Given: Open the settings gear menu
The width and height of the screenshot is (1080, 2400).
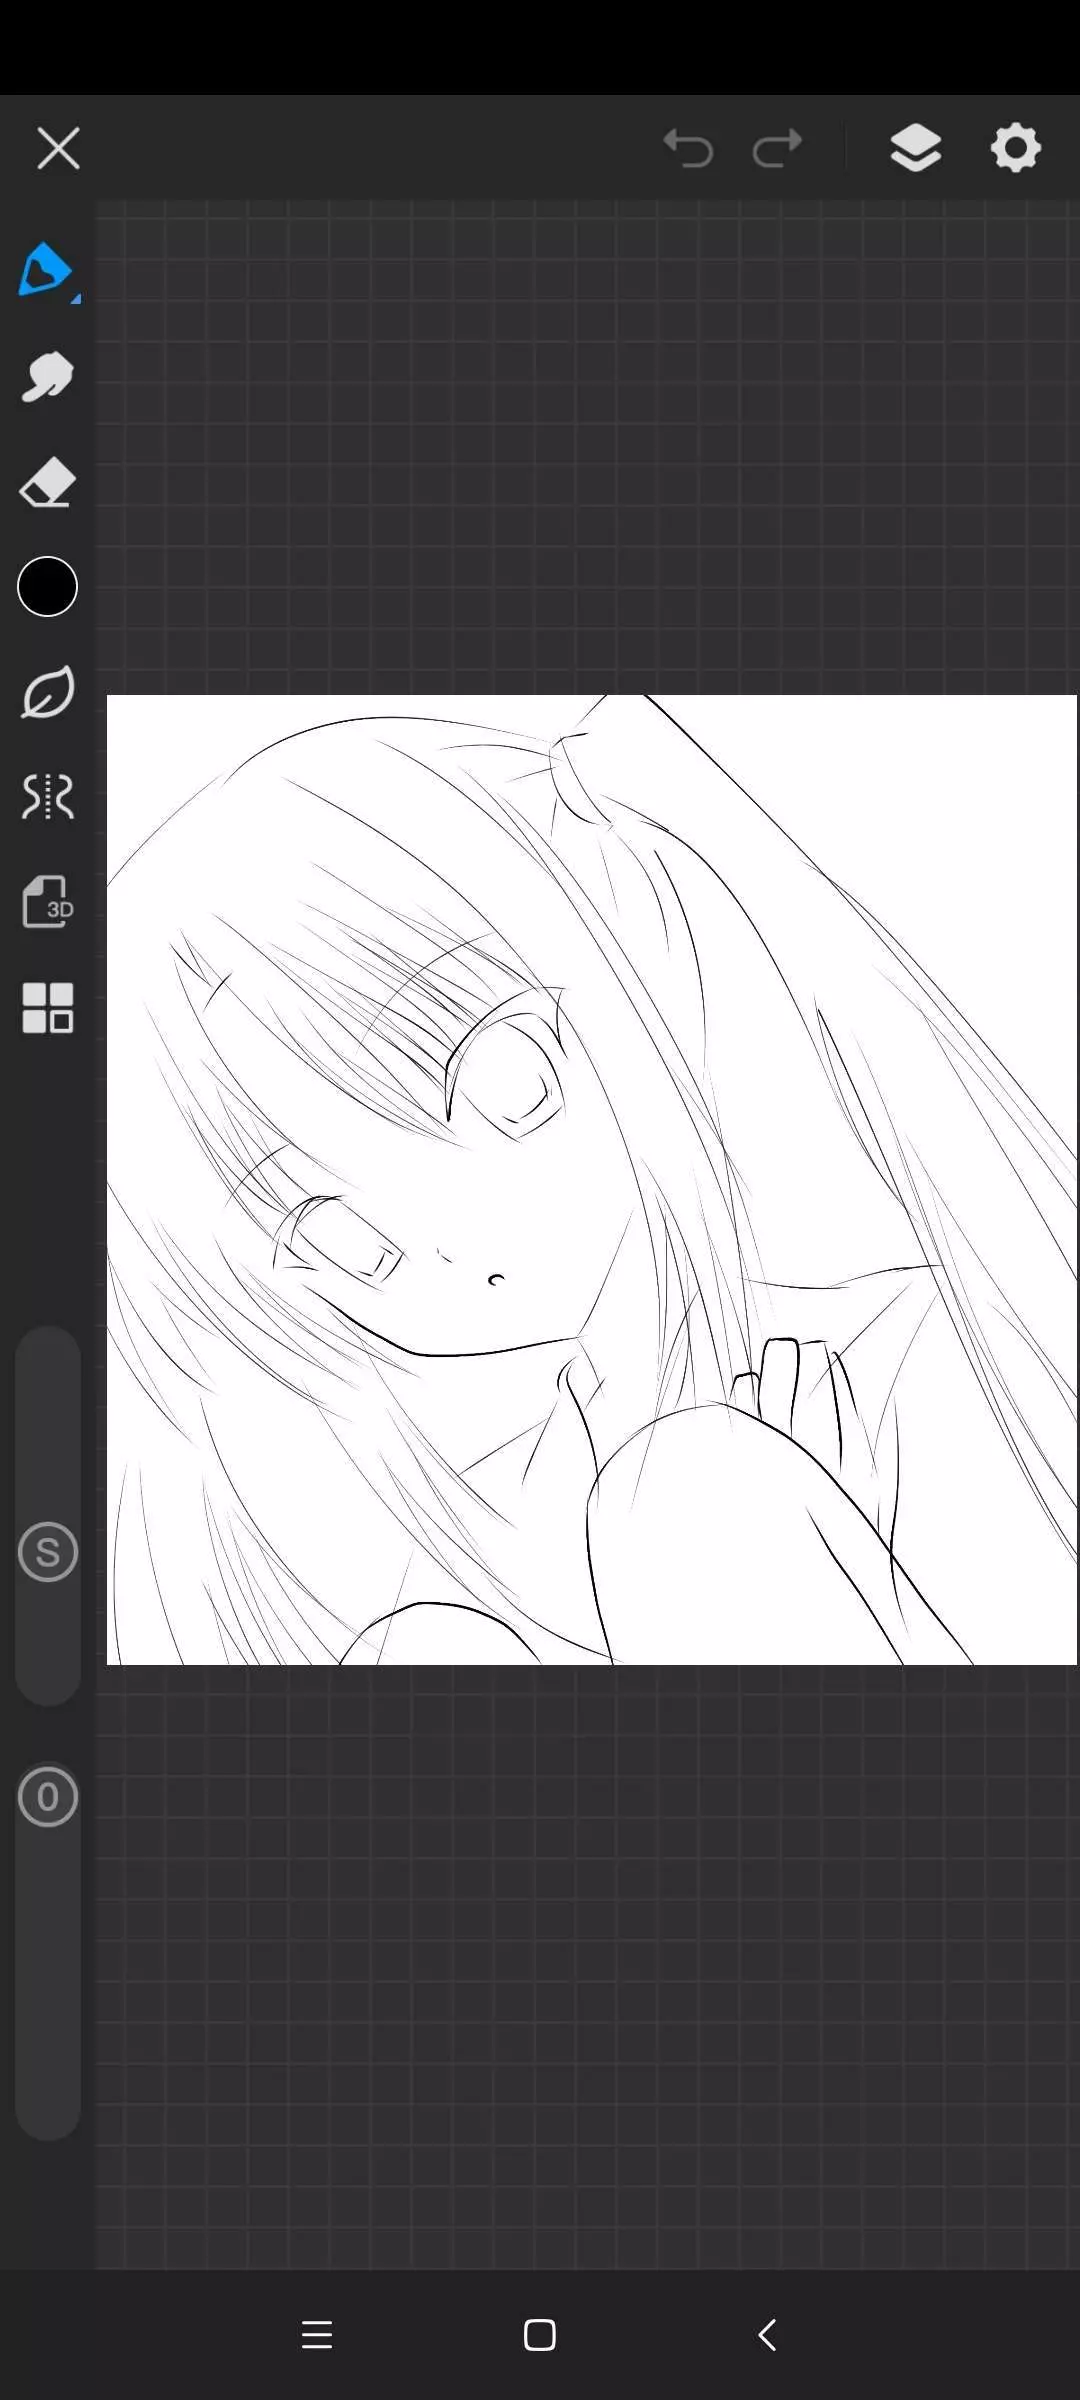Looking at the screenshot, I should coord(1015,149).
